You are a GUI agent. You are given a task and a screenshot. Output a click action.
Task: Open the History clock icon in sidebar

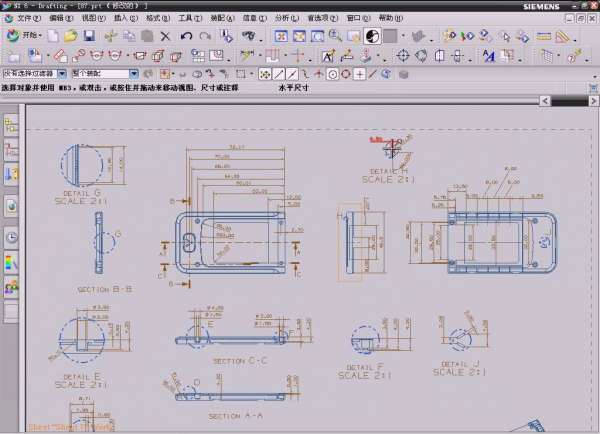[x=11, y=237]
